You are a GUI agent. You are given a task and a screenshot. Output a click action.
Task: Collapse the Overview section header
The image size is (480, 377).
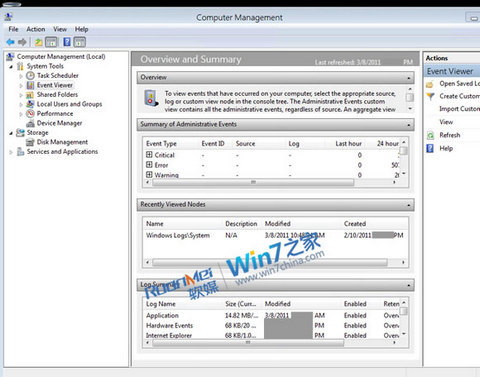point(409,78)
